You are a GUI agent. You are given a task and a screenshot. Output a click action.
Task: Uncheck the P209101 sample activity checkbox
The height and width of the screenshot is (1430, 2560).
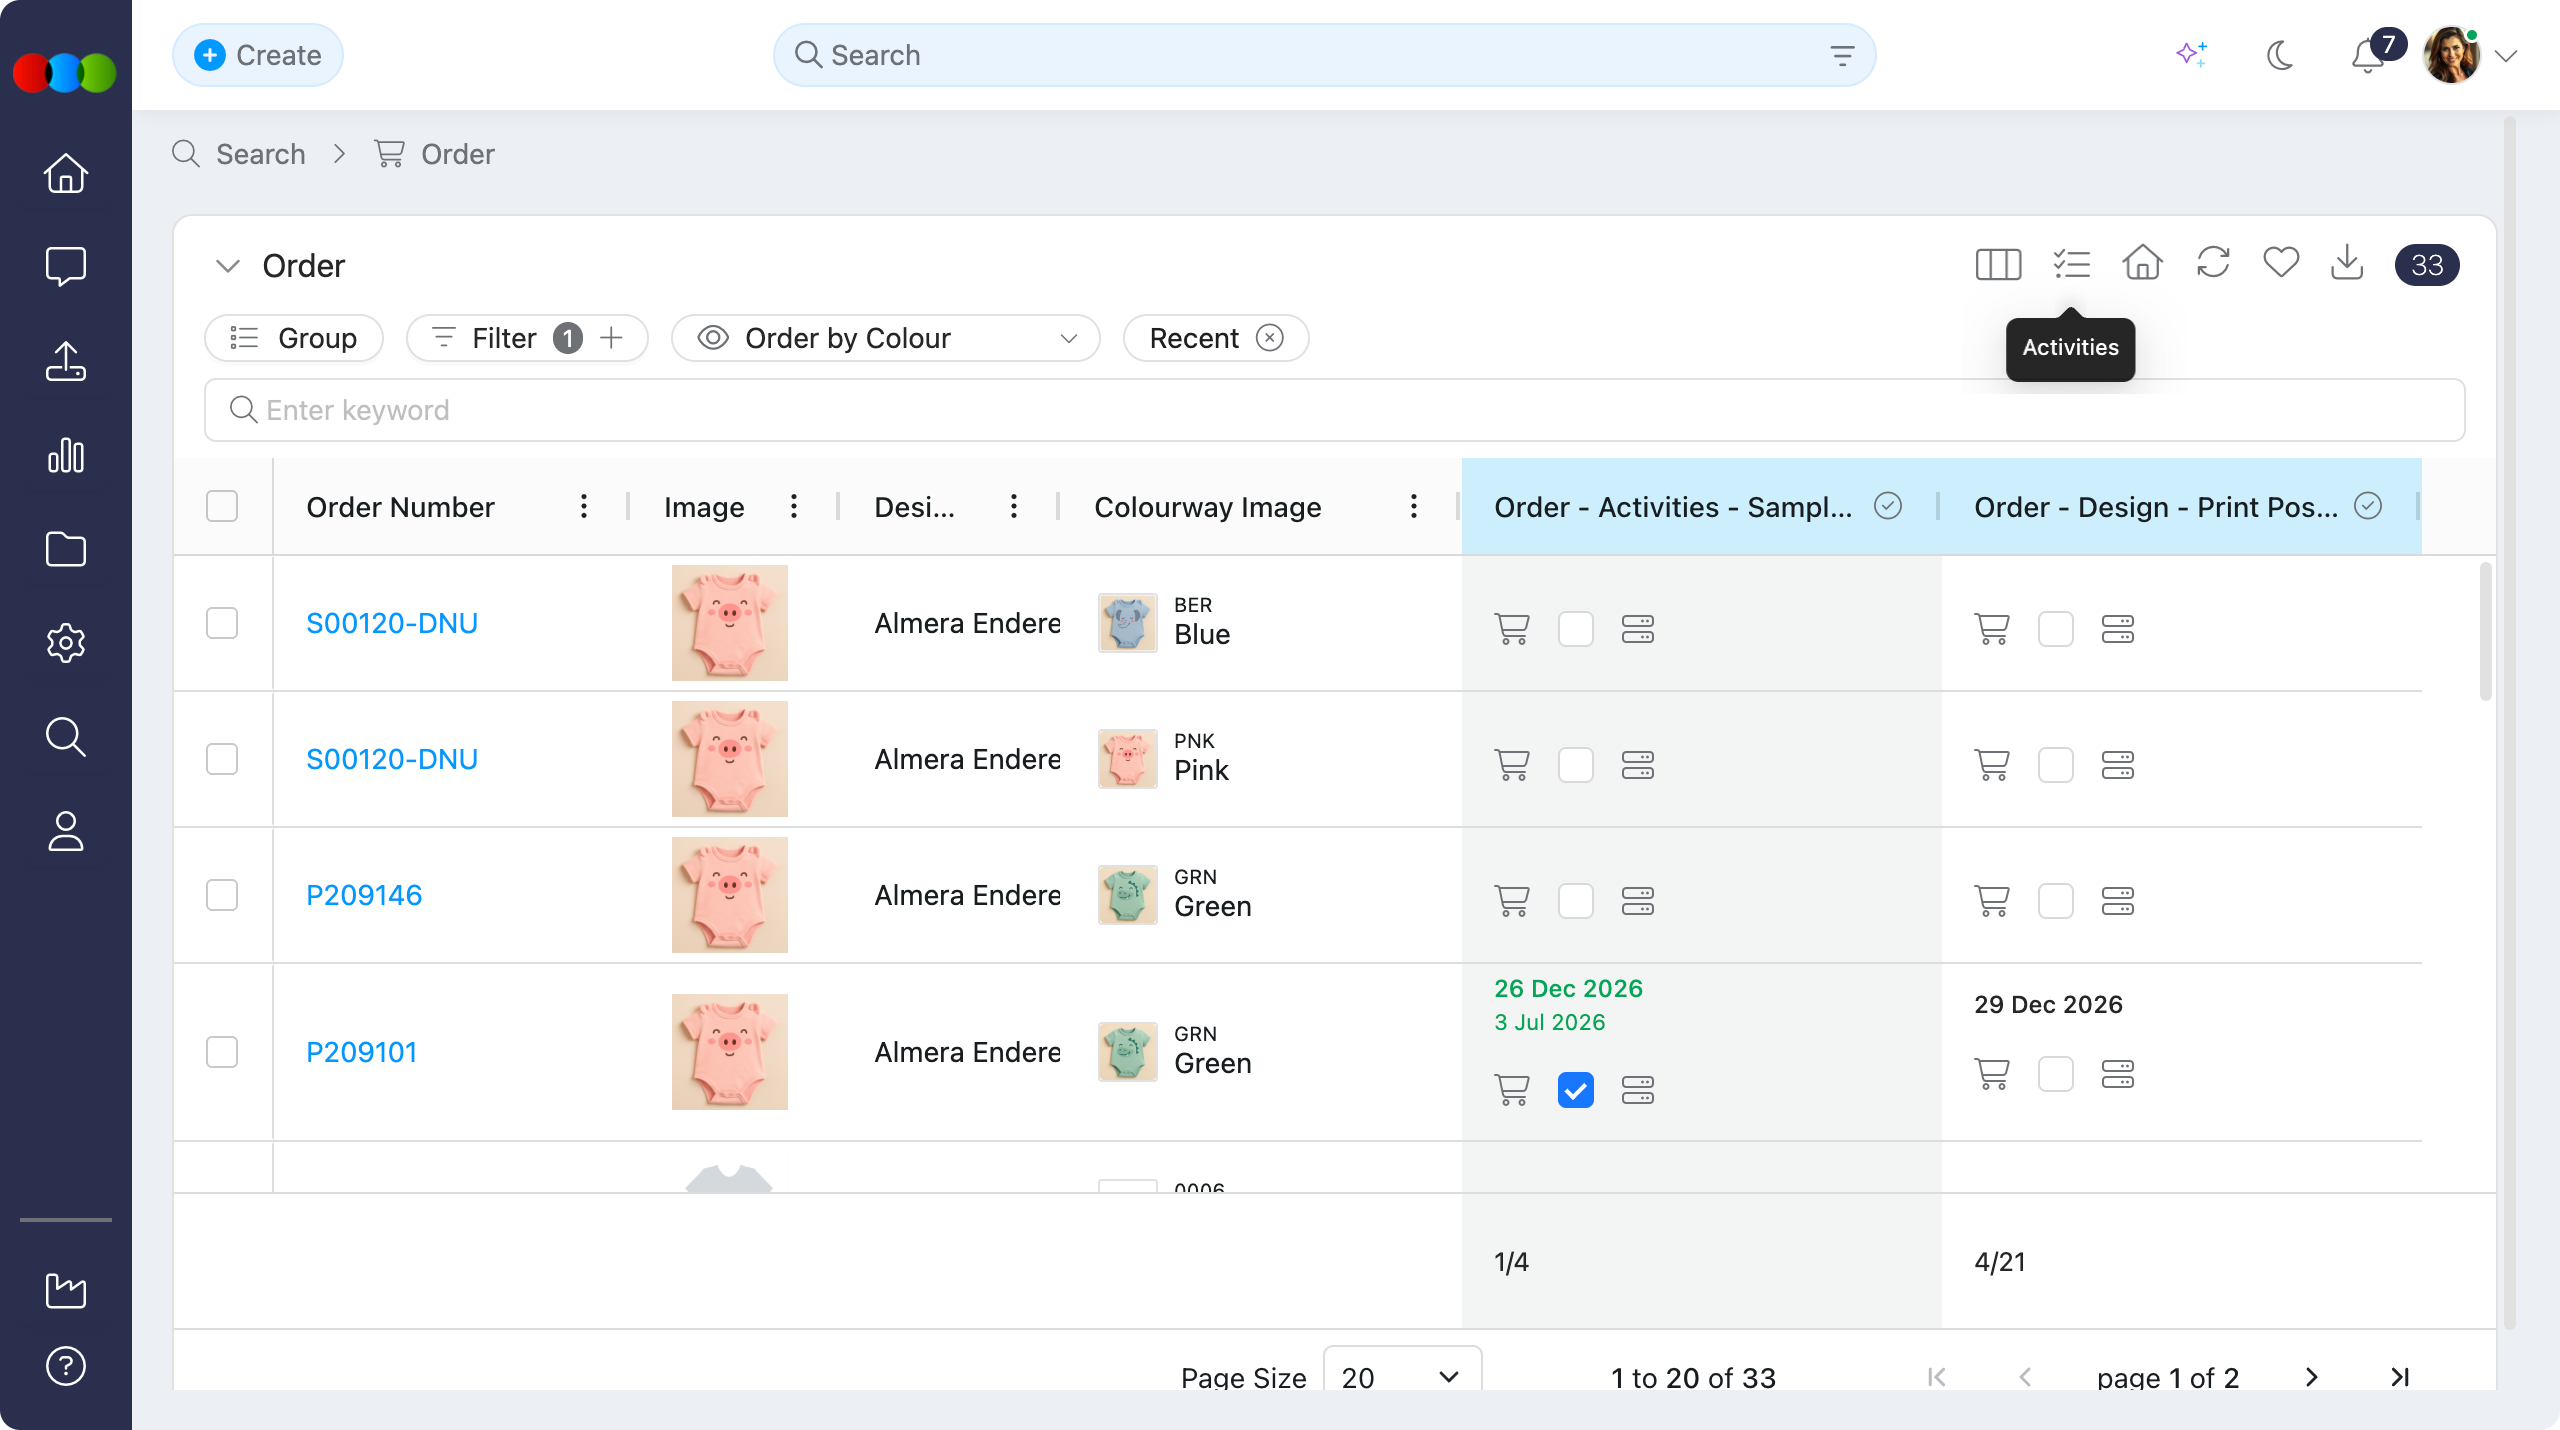1576,1090
